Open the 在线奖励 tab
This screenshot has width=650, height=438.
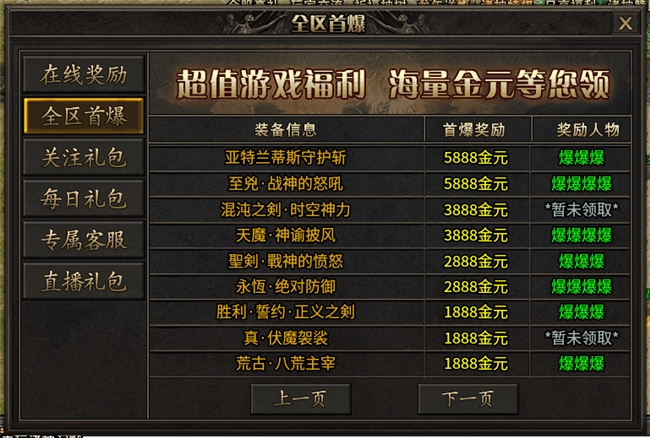pos(83,75)
